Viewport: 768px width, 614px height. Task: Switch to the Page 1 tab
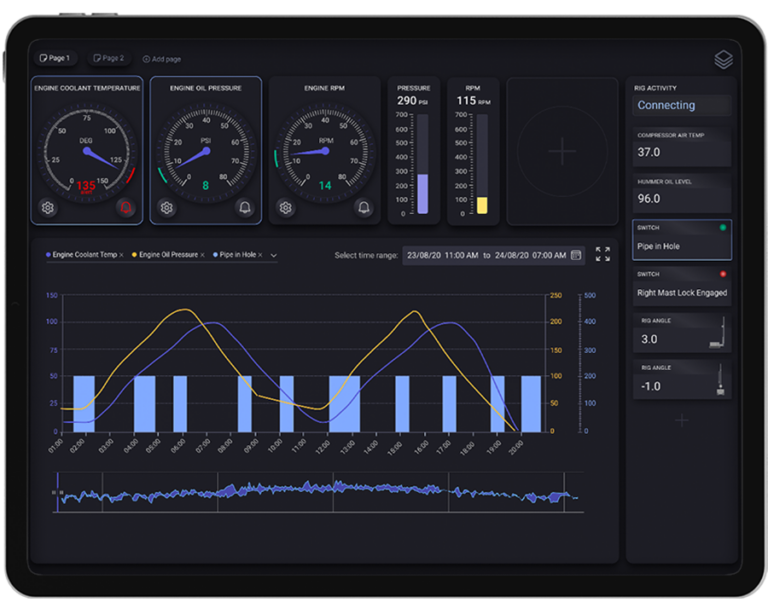click(55, 59)
